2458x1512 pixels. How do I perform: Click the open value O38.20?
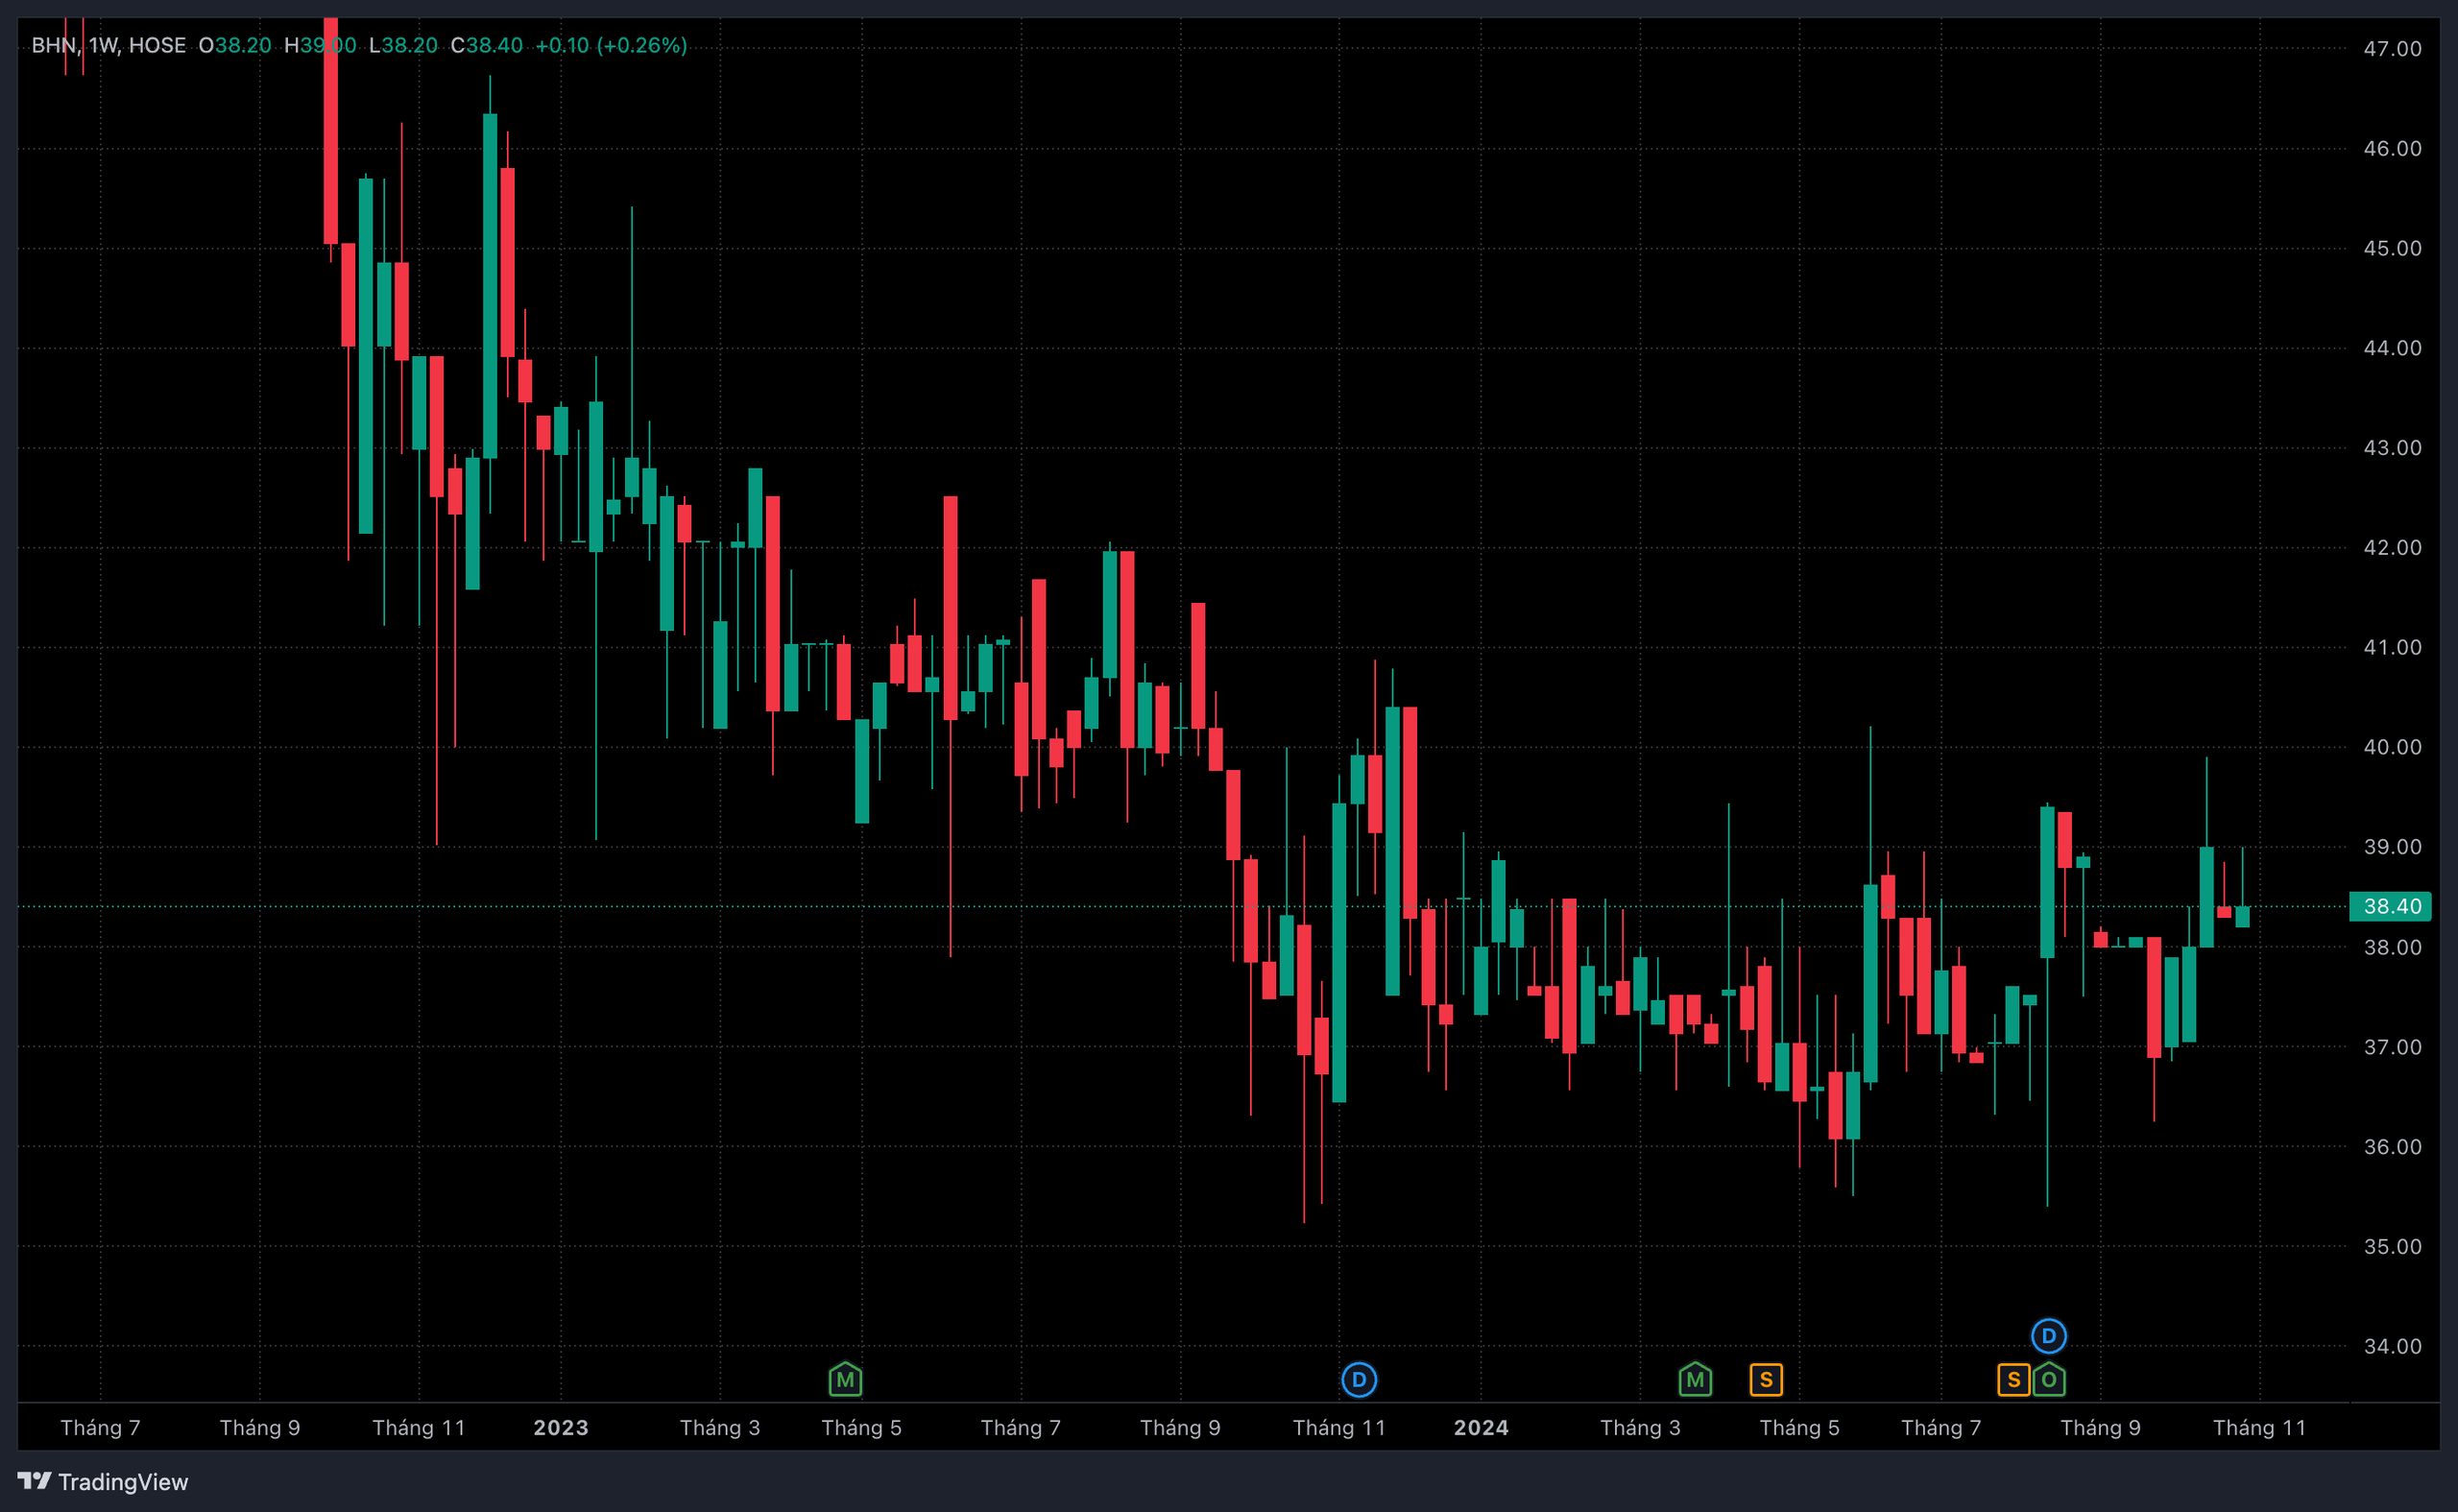pos(235,45)
